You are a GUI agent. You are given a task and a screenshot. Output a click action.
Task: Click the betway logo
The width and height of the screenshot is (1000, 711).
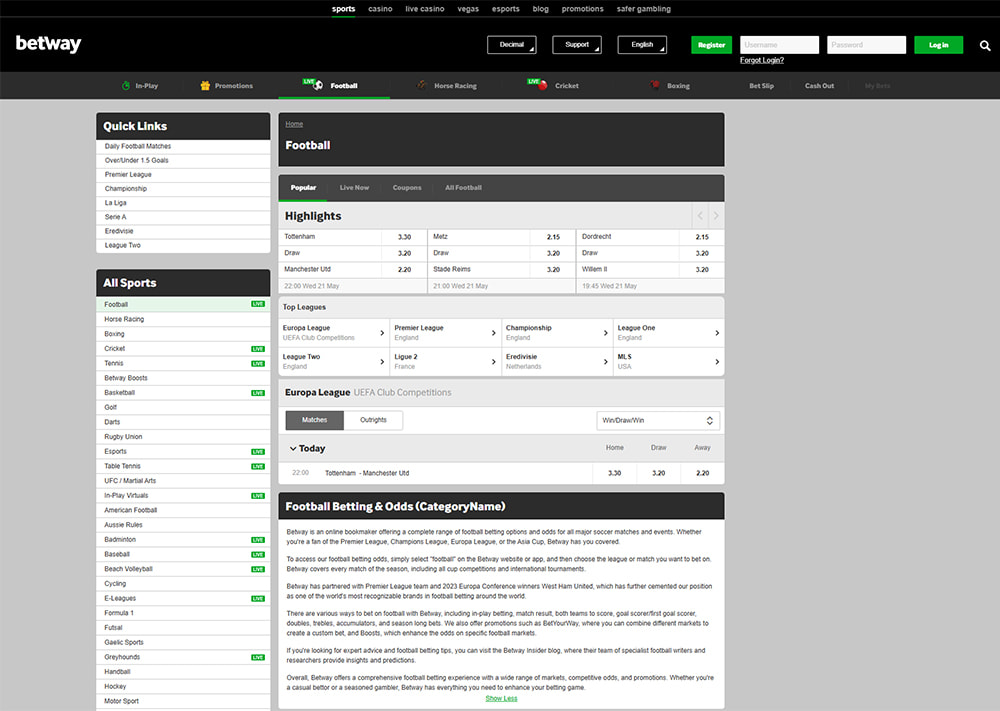(x=48, y=43)
